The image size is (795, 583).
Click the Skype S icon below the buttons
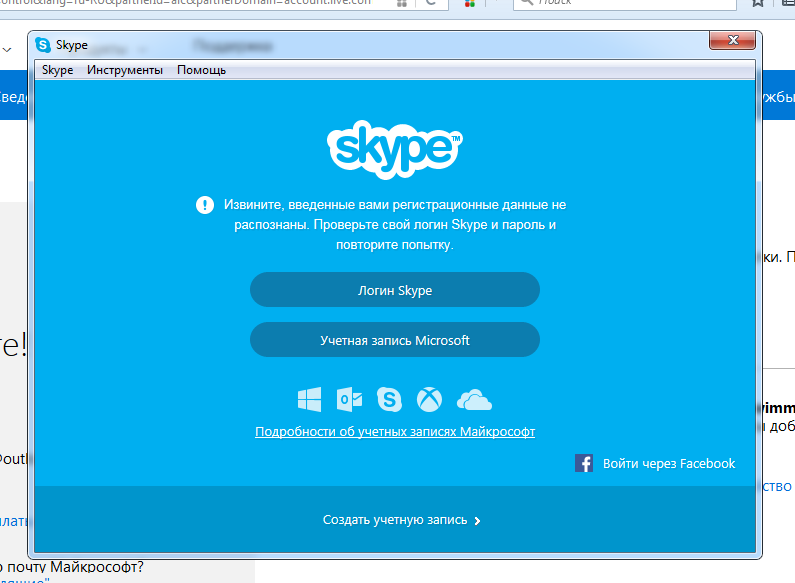pos(389,399)
